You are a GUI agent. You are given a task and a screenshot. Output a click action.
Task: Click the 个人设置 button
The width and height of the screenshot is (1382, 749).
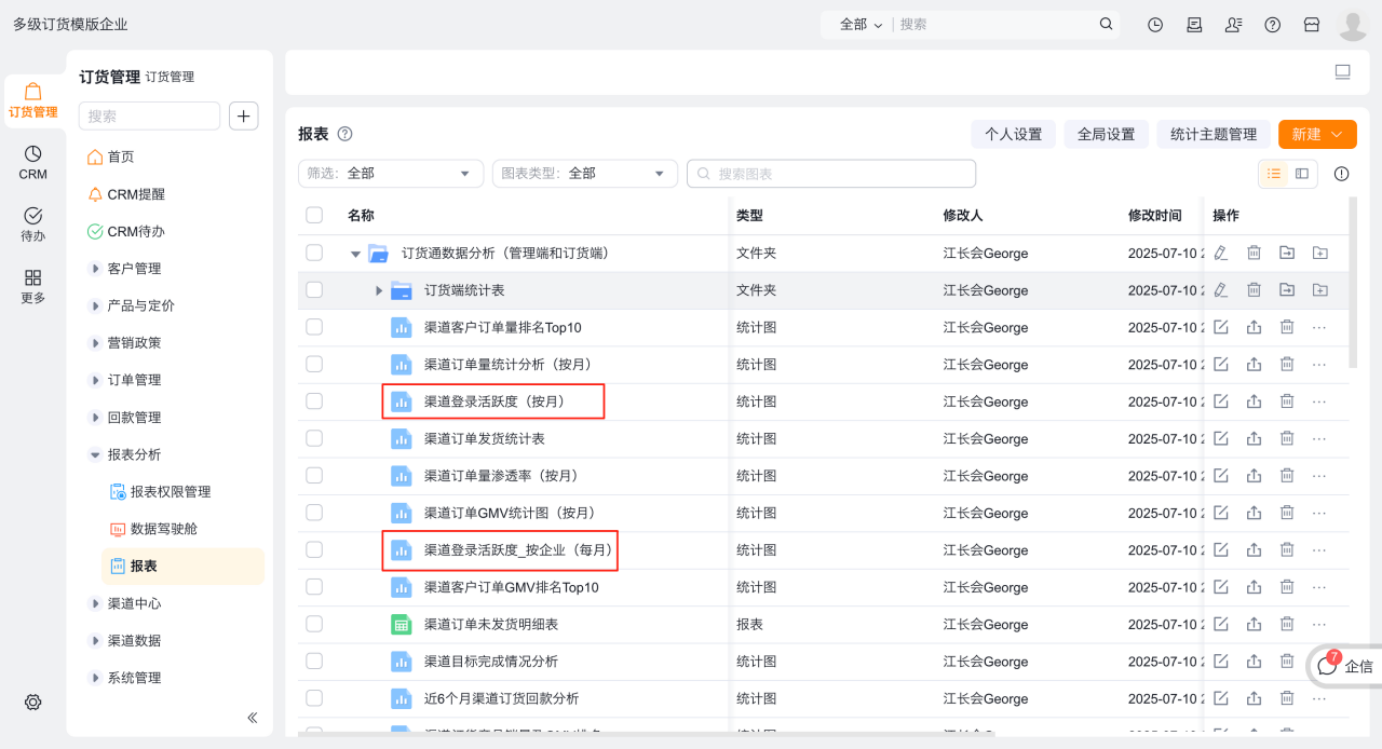coord(1013,134)
